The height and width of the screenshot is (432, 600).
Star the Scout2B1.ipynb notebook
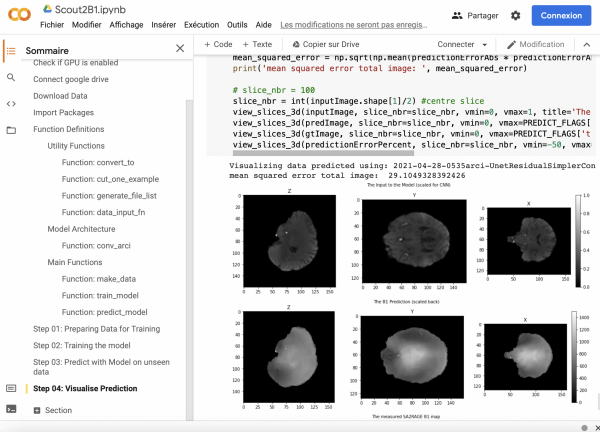click(x=133, y=9)
